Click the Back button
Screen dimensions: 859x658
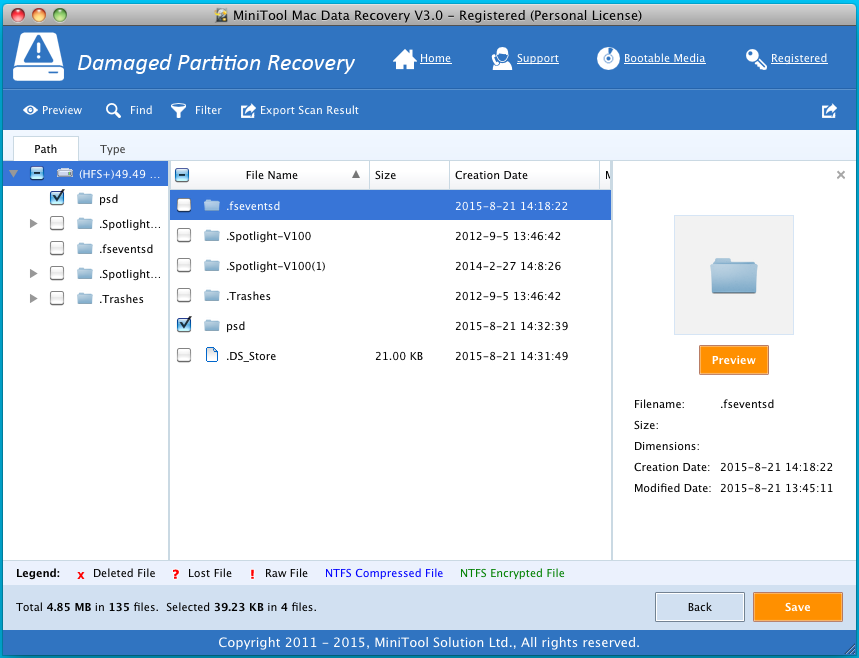(700, 606)
